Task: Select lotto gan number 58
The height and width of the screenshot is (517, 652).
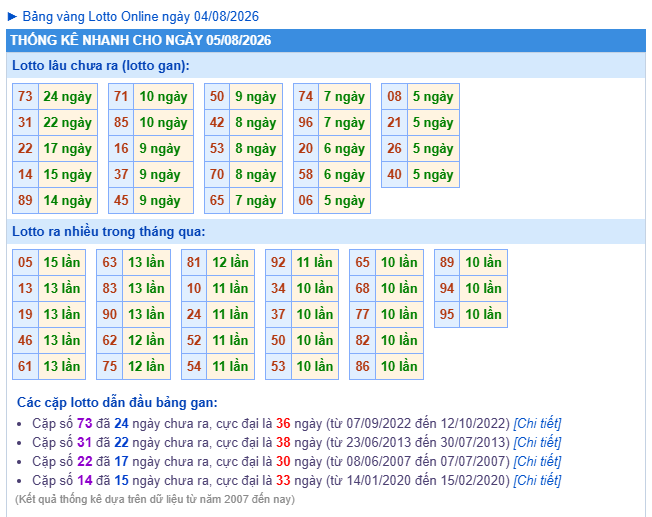Action: [x=306, y=174]
